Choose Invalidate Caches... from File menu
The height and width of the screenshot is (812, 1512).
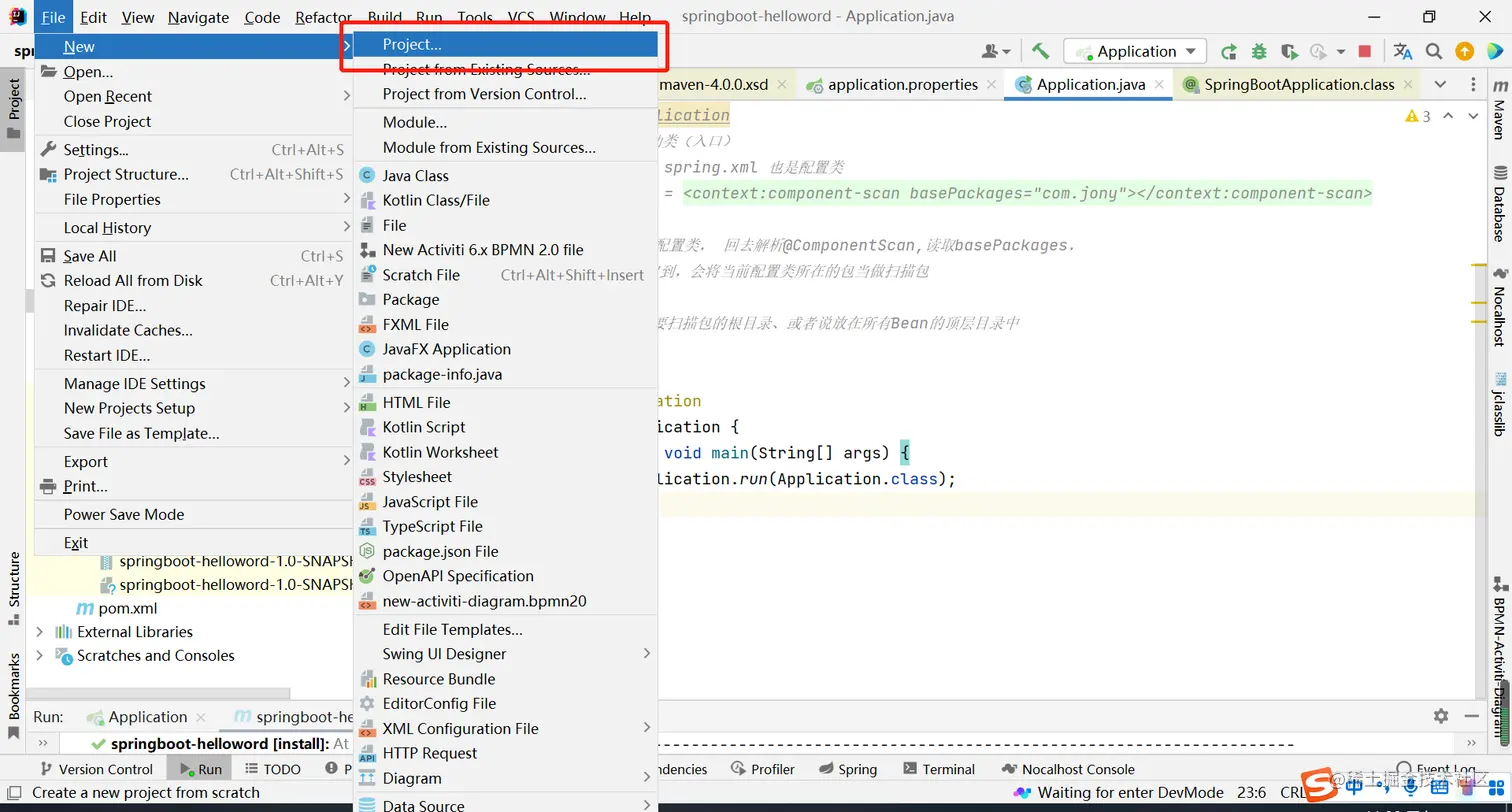193,330
